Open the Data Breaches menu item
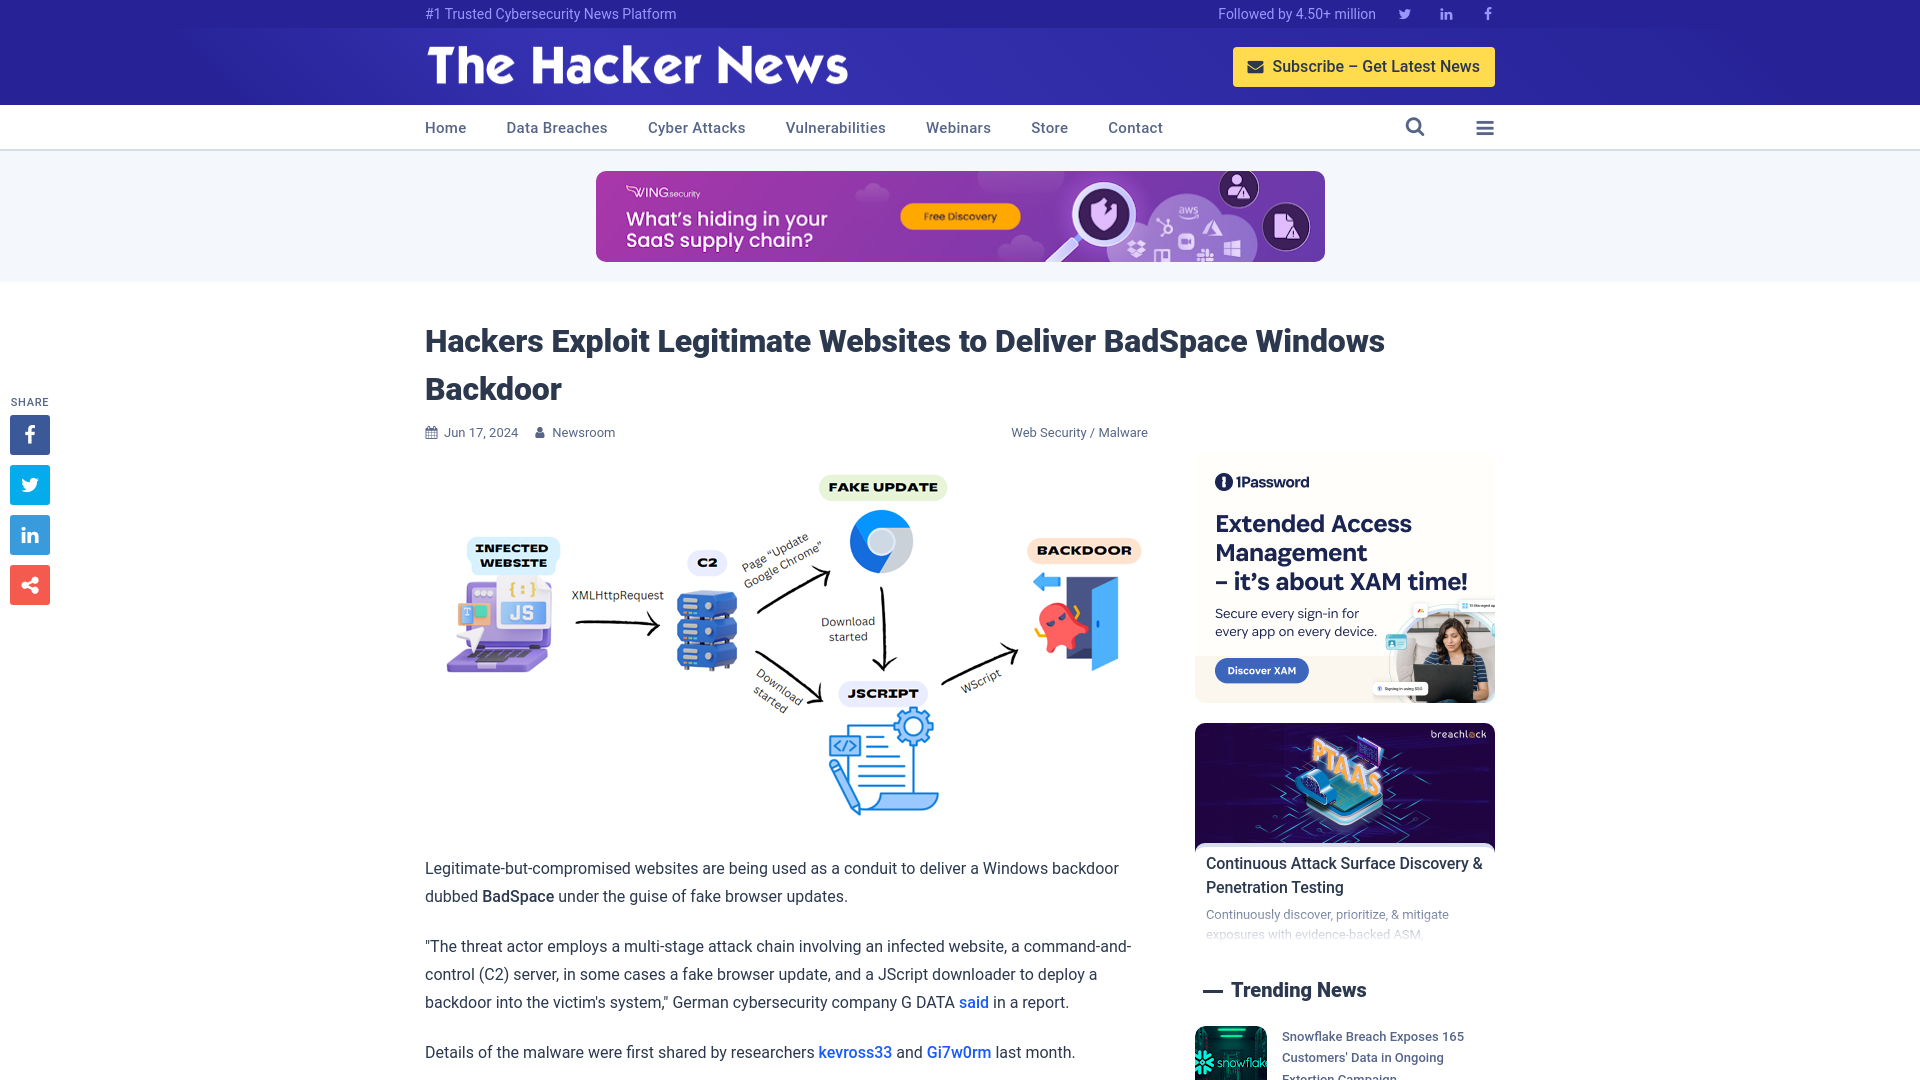 pyautogui.click(x=556, y=127)
